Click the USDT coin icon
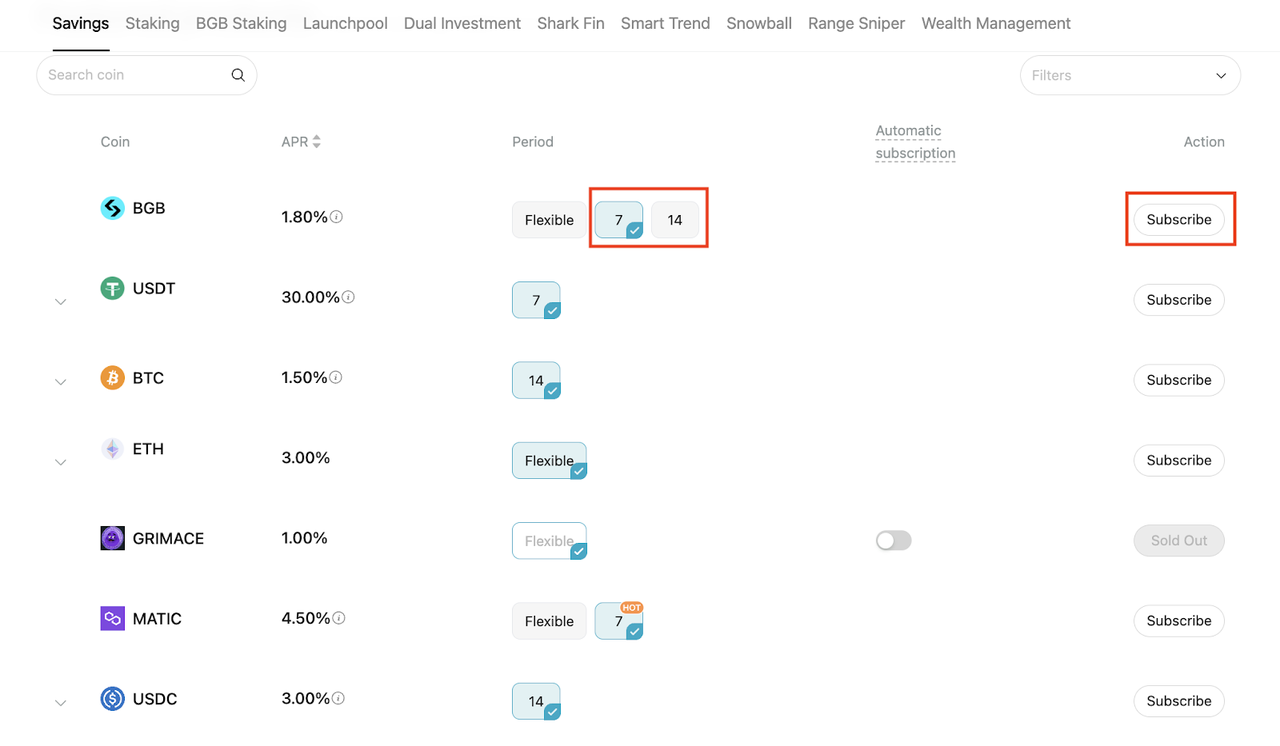 [112, 288]
